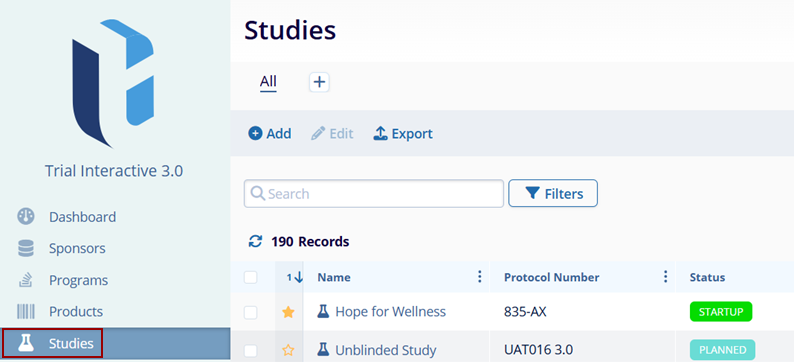Click the Programs stack icon
Viewport: 794px width, 362px height.
pyautogui.click(x=26, y=279)
